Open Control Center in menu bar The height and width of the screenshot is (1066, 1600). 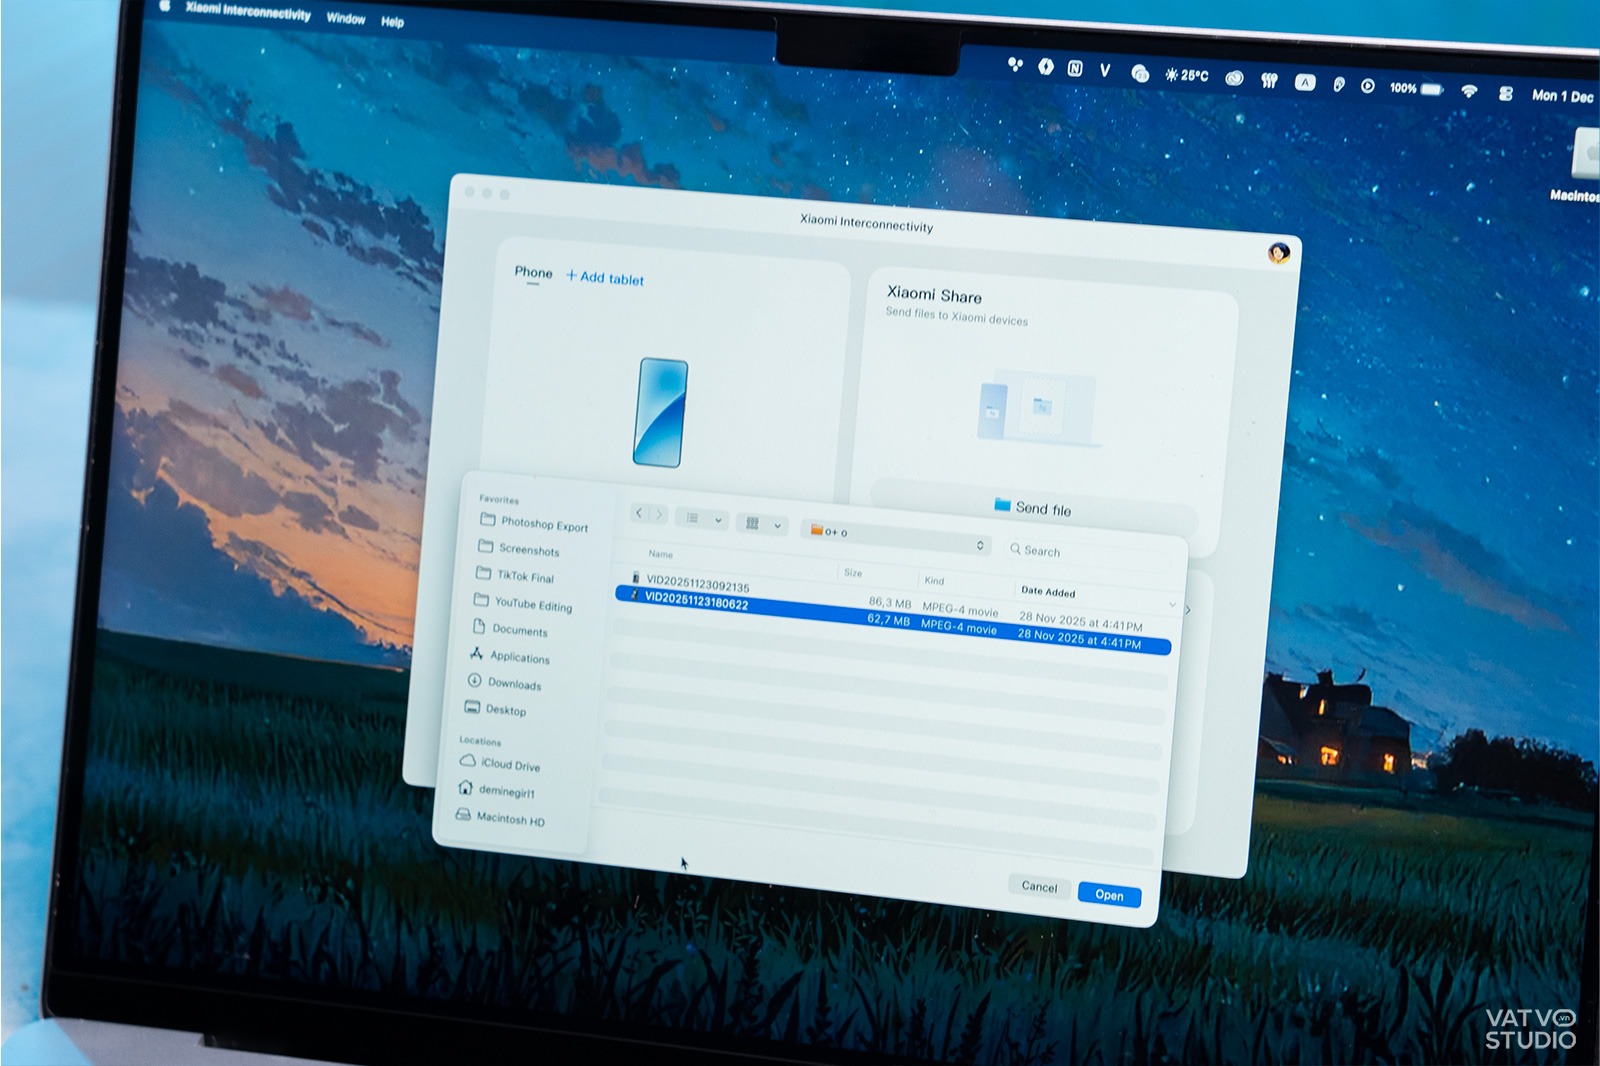[x=1505, y=93]
